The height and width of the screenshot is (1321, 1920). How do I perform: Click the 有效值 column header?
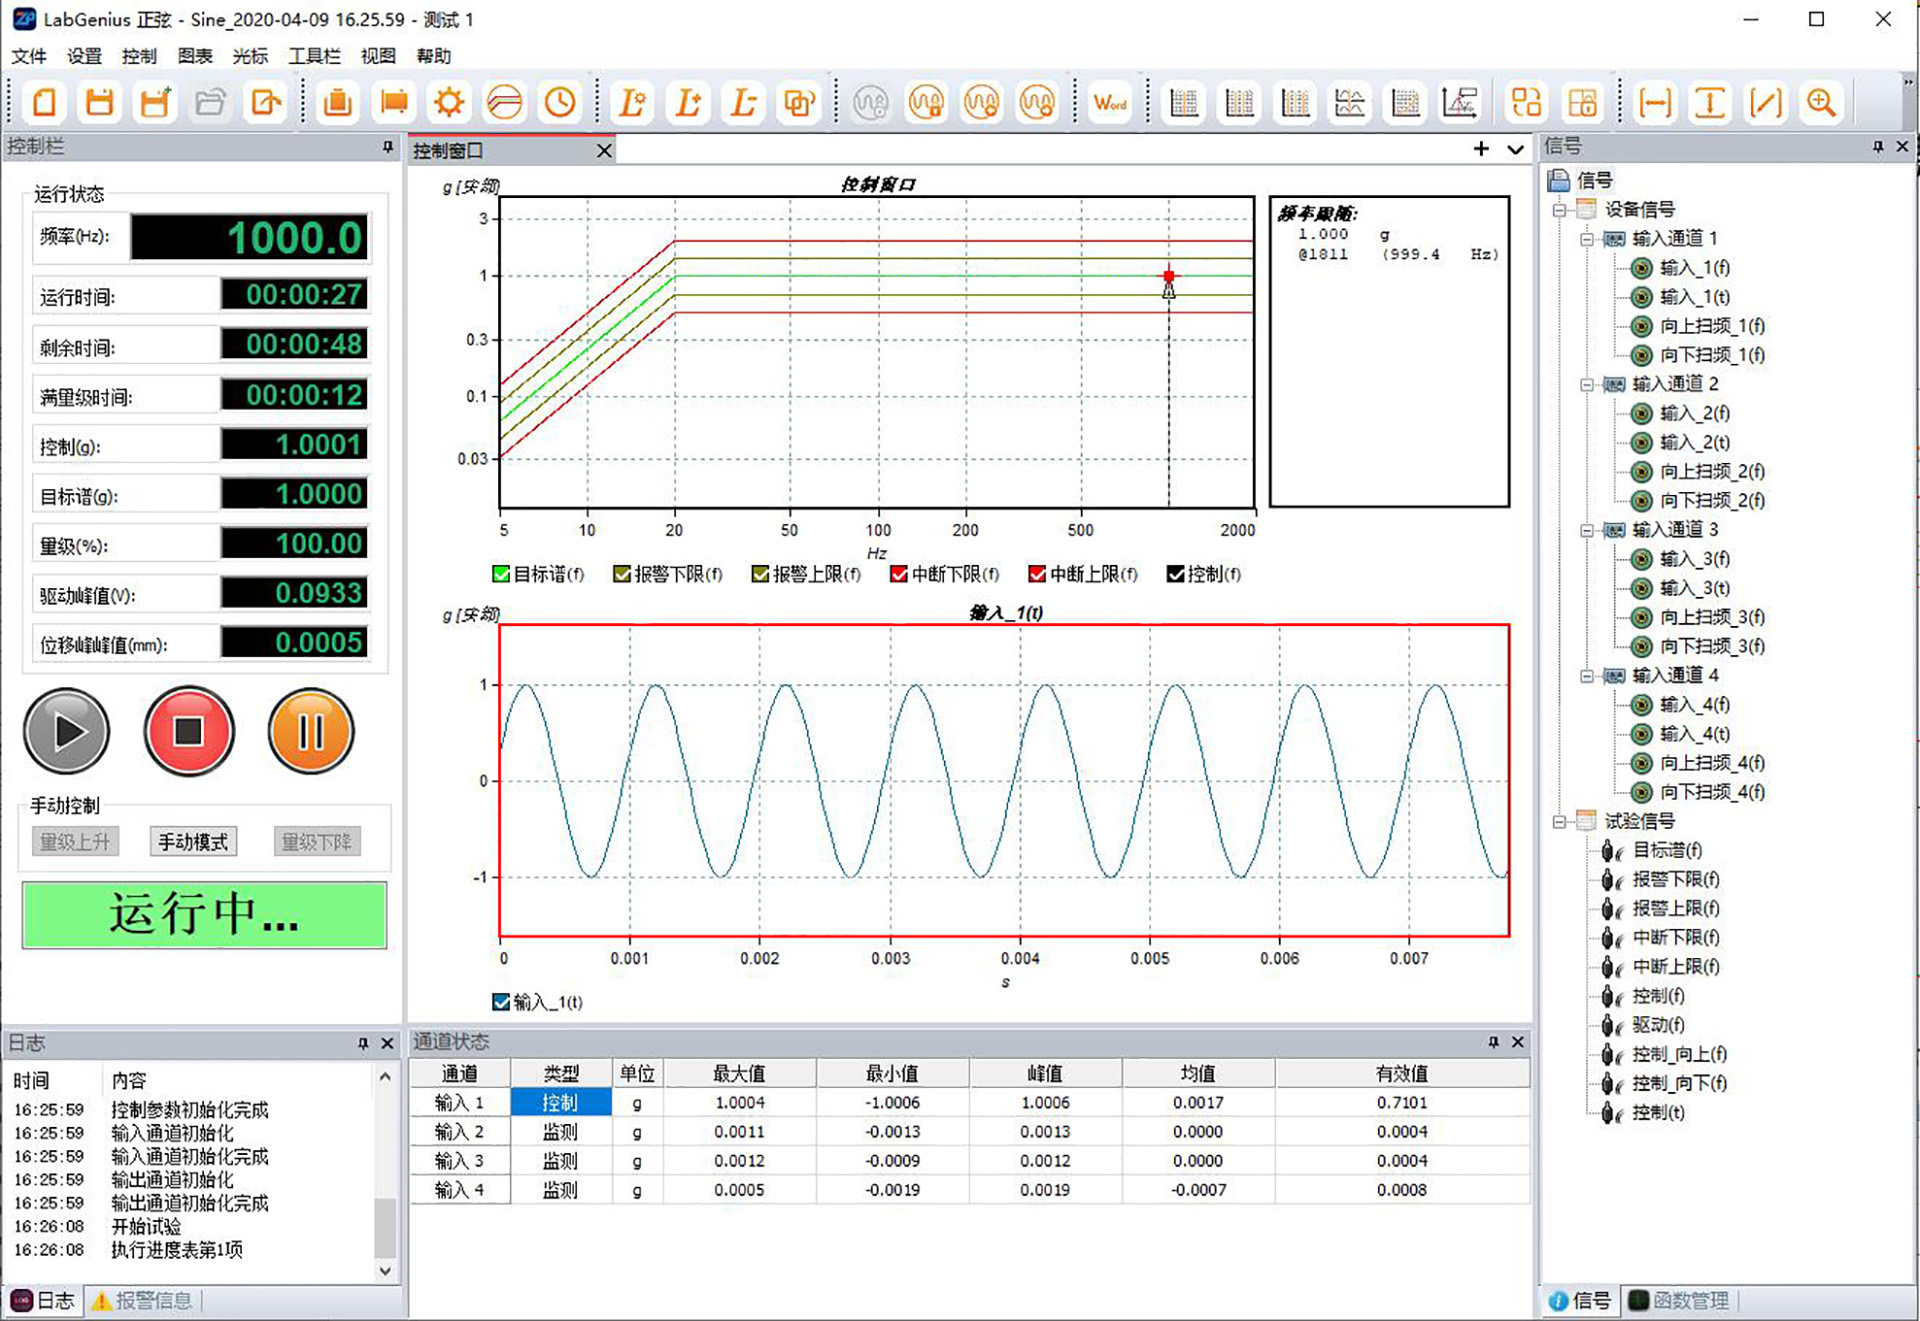[x=1402, y=1074]
